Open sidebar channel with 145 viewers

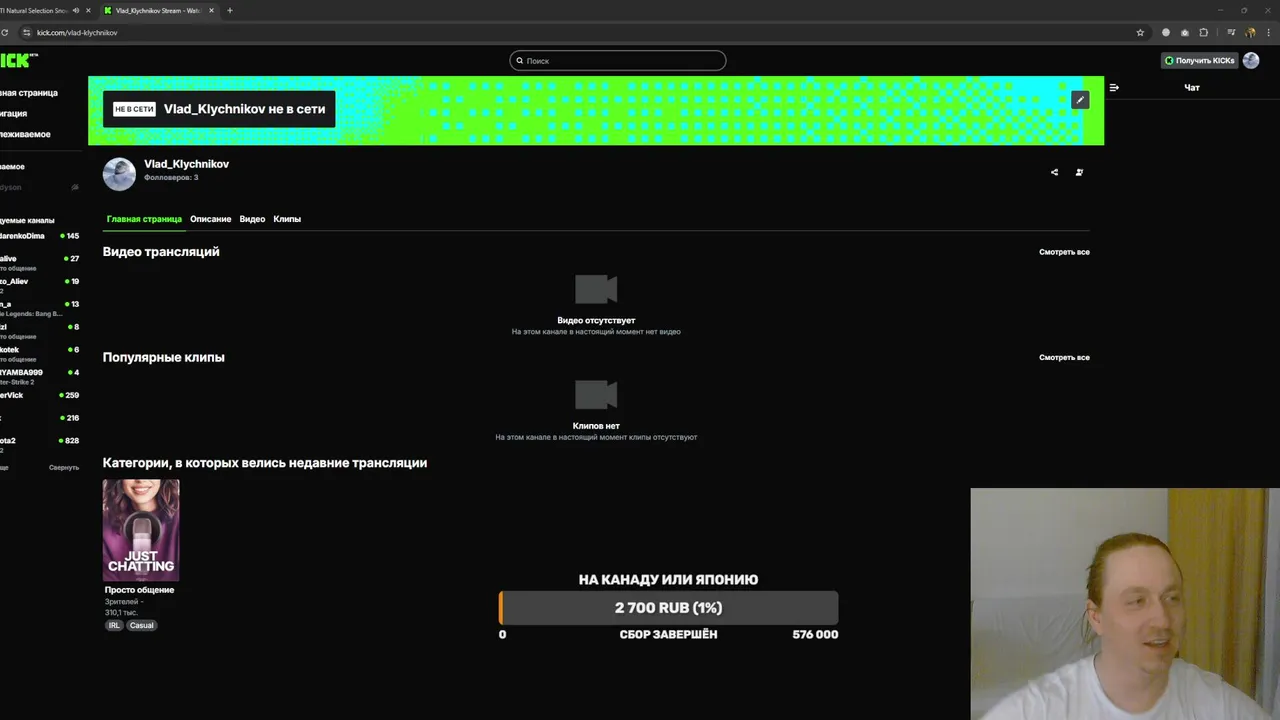(x=40, y=236)
